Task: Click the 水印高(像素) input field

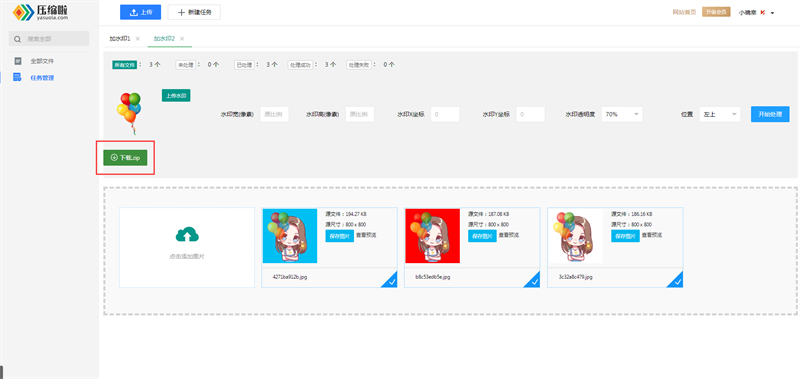Action: tap(360, 114)
